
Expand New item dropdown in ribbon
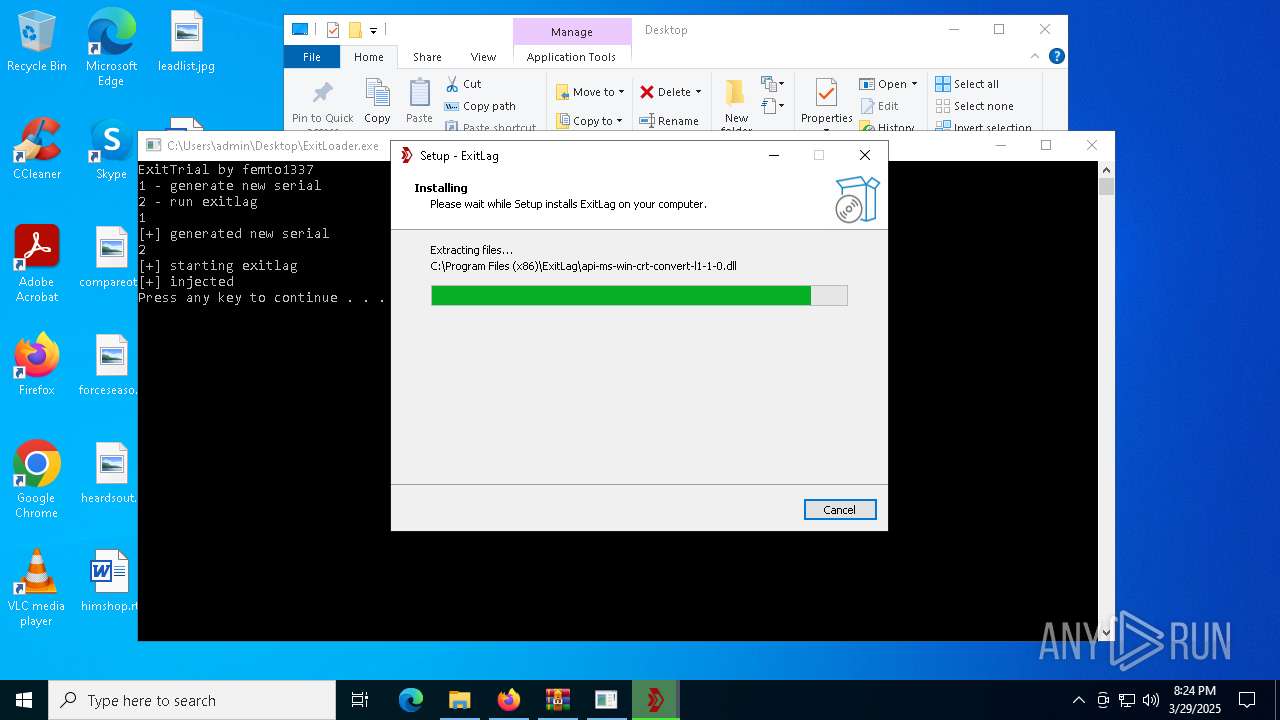[x=772, y=84]
